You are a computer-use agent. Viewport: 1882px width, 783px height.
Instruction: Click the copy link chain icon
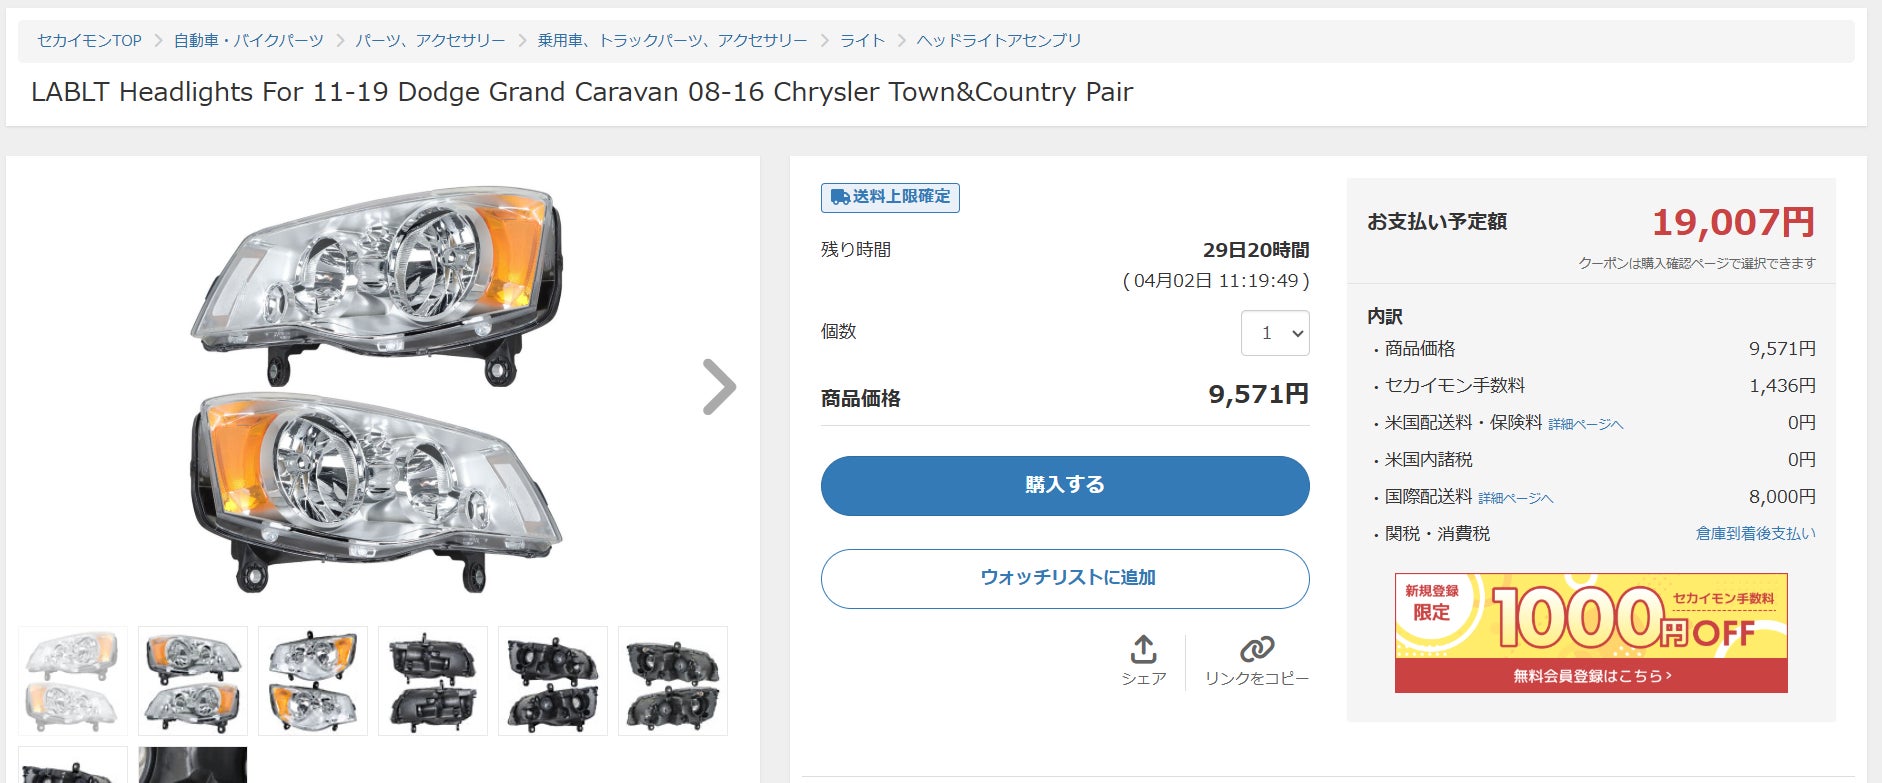coord(1256,650)
